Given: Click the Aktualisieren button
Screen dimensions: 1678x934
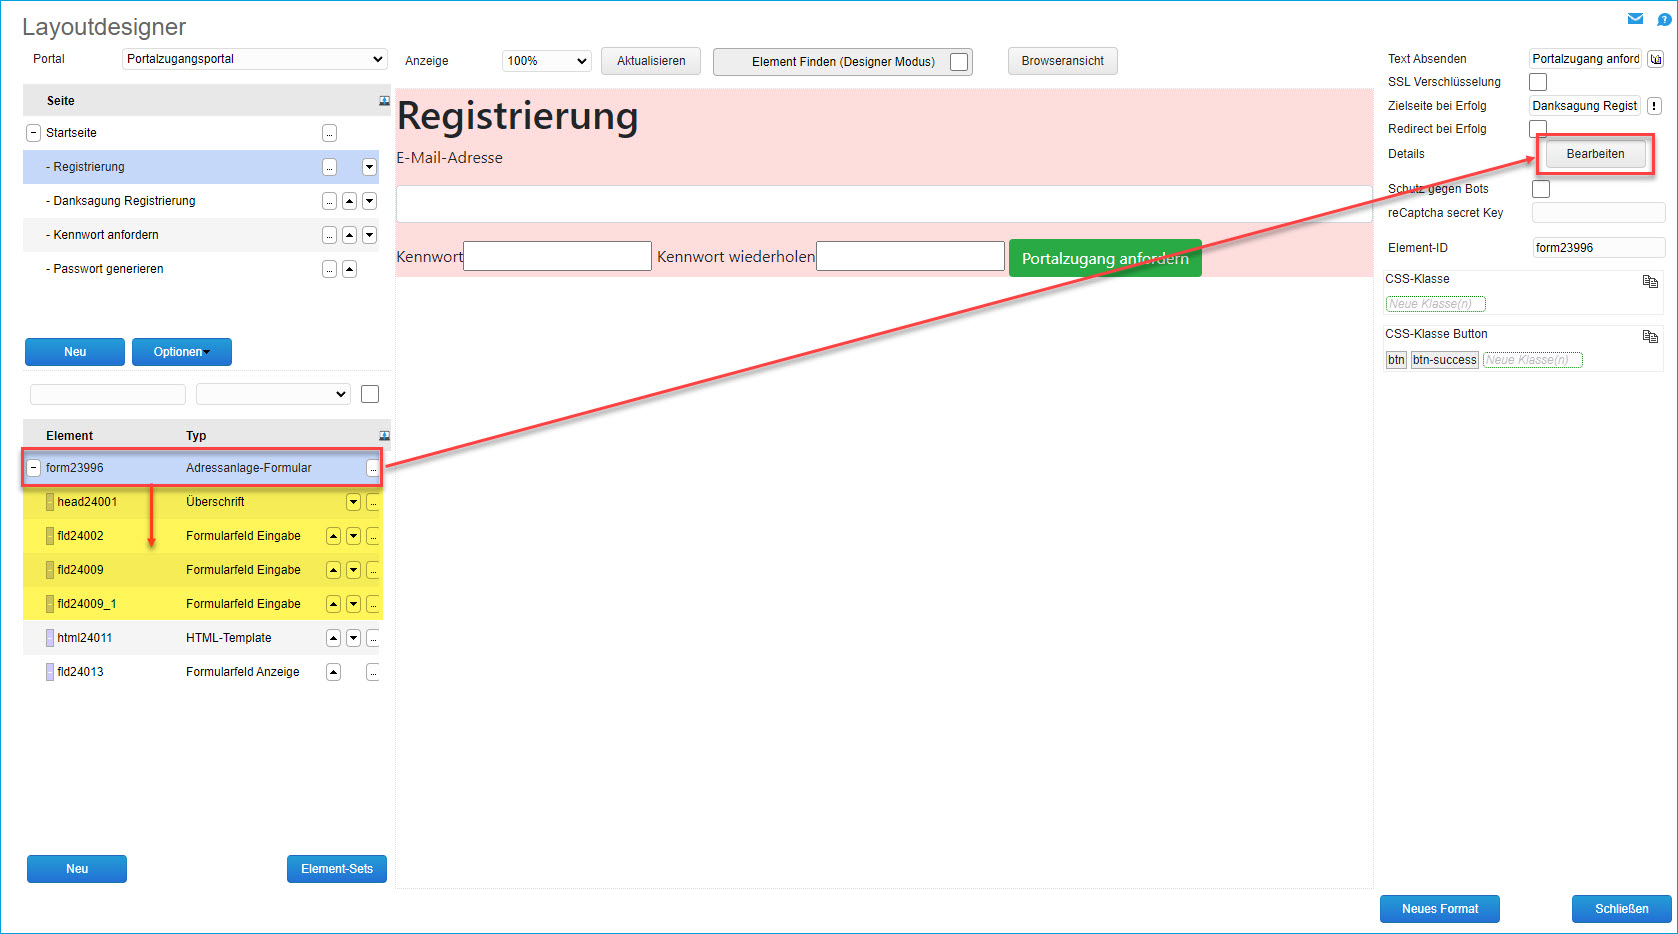Looking at the screenshot, I should pos(651,61).
